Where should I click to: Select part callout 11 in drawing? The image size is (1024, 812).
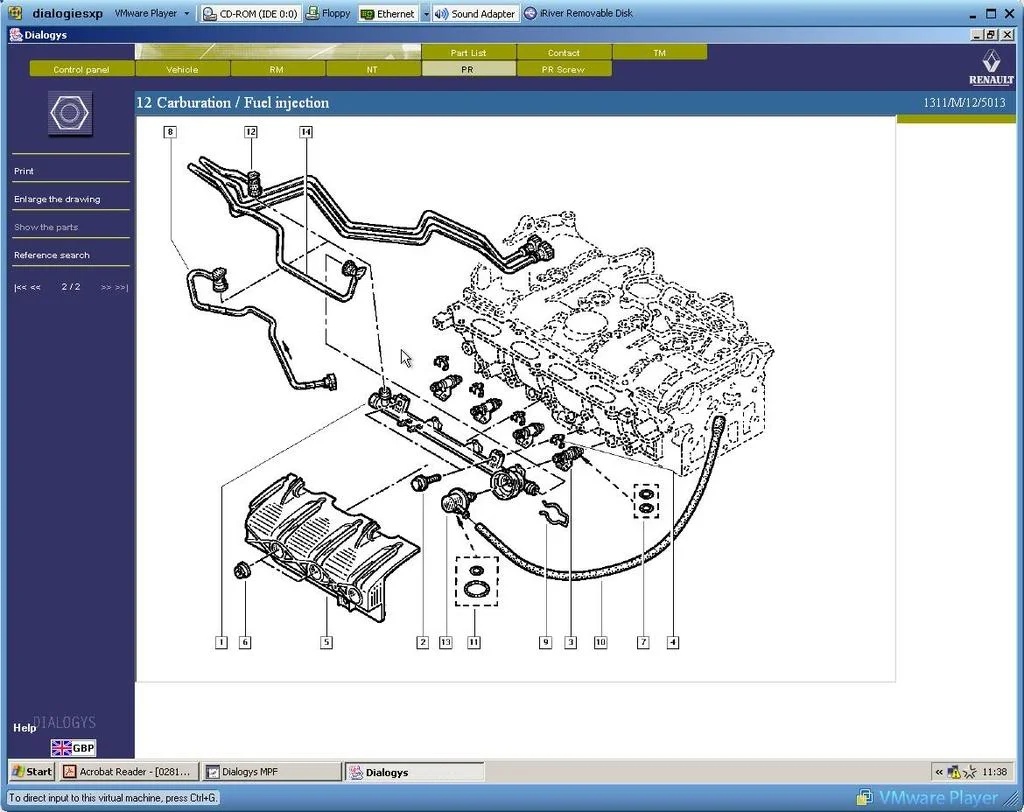coord(474,642)
